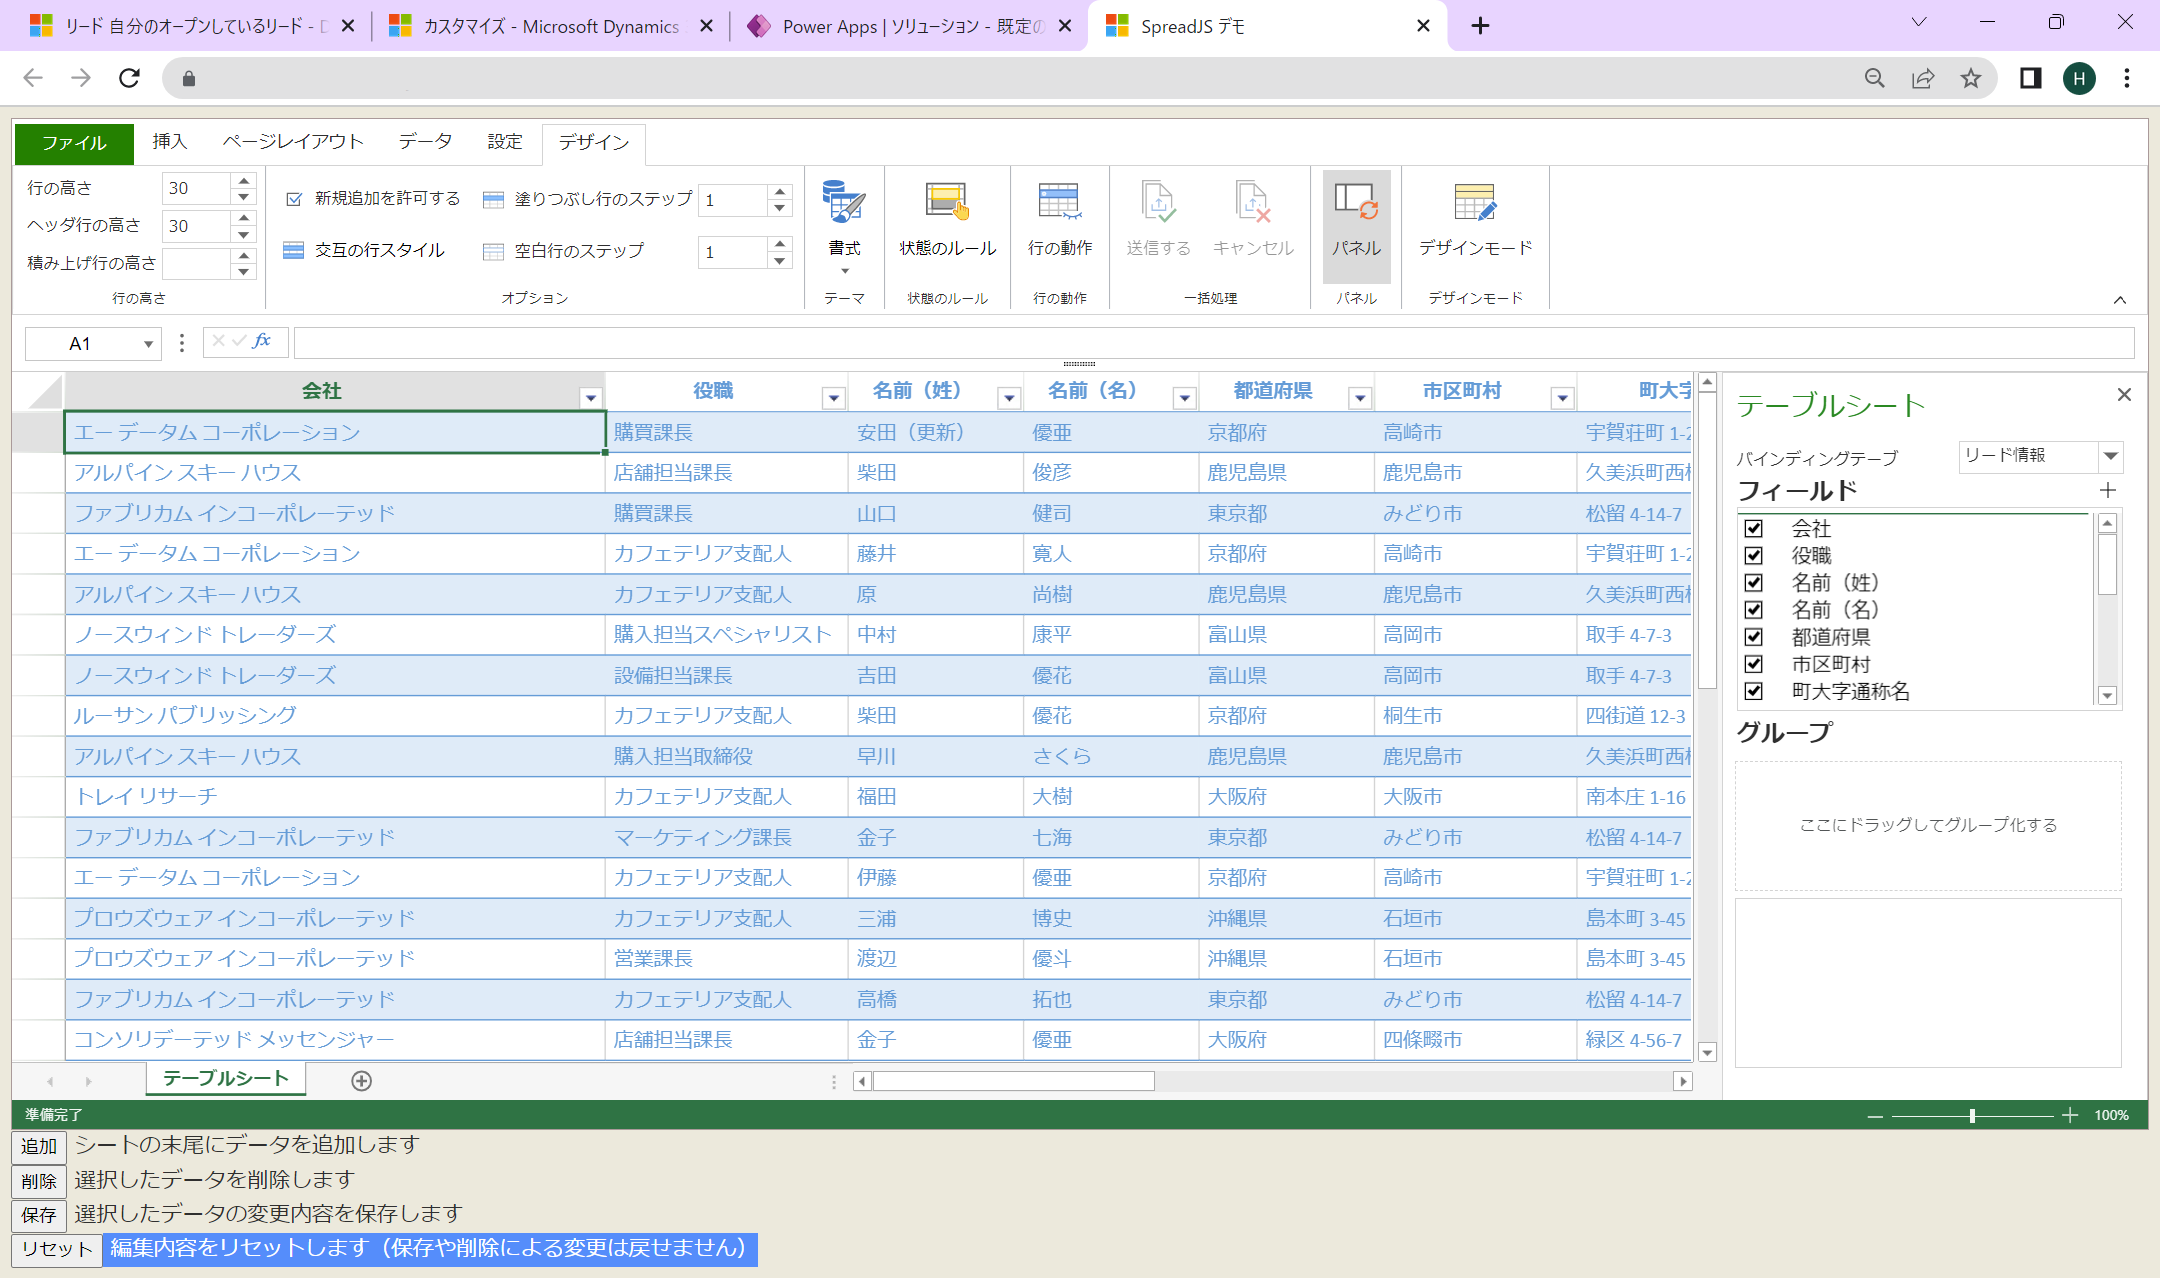Viewport: 2160px width, 1278px height.
Task: Click the 交互の行スタイル alternate row style icon
Action: tap(293, 250)
